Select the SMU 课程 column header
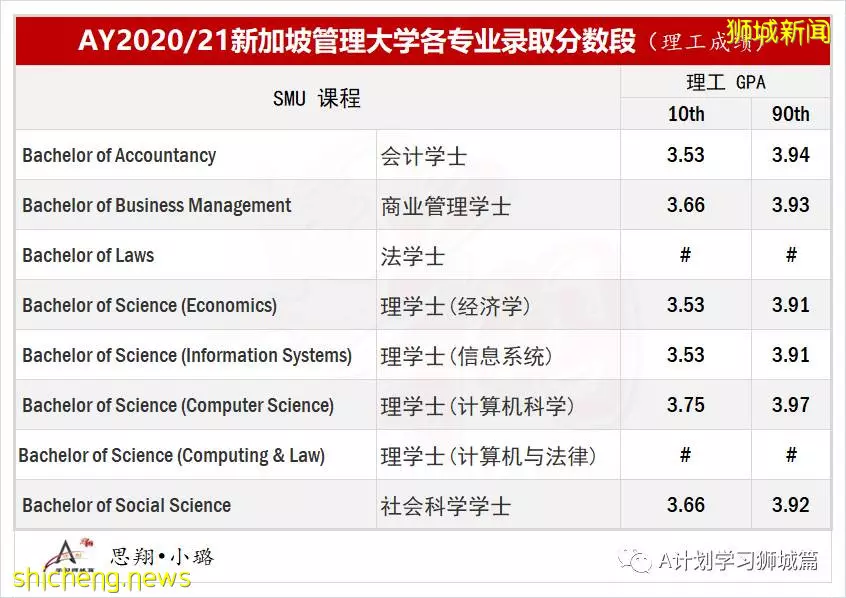846x598 pixels. click(317, 98)
